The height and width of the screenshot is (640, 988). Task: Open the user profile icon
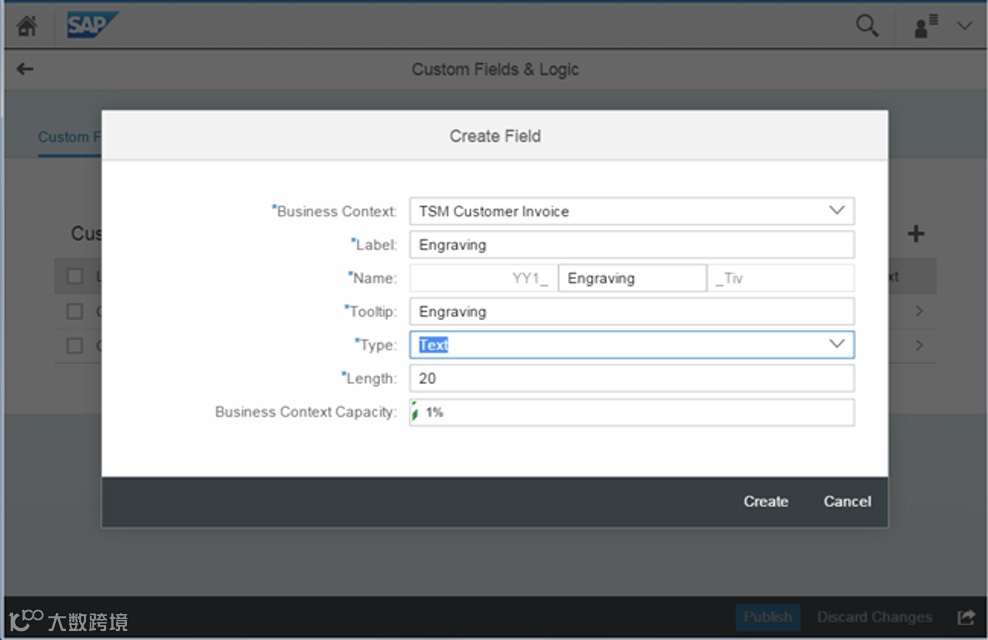pos(926,27)
